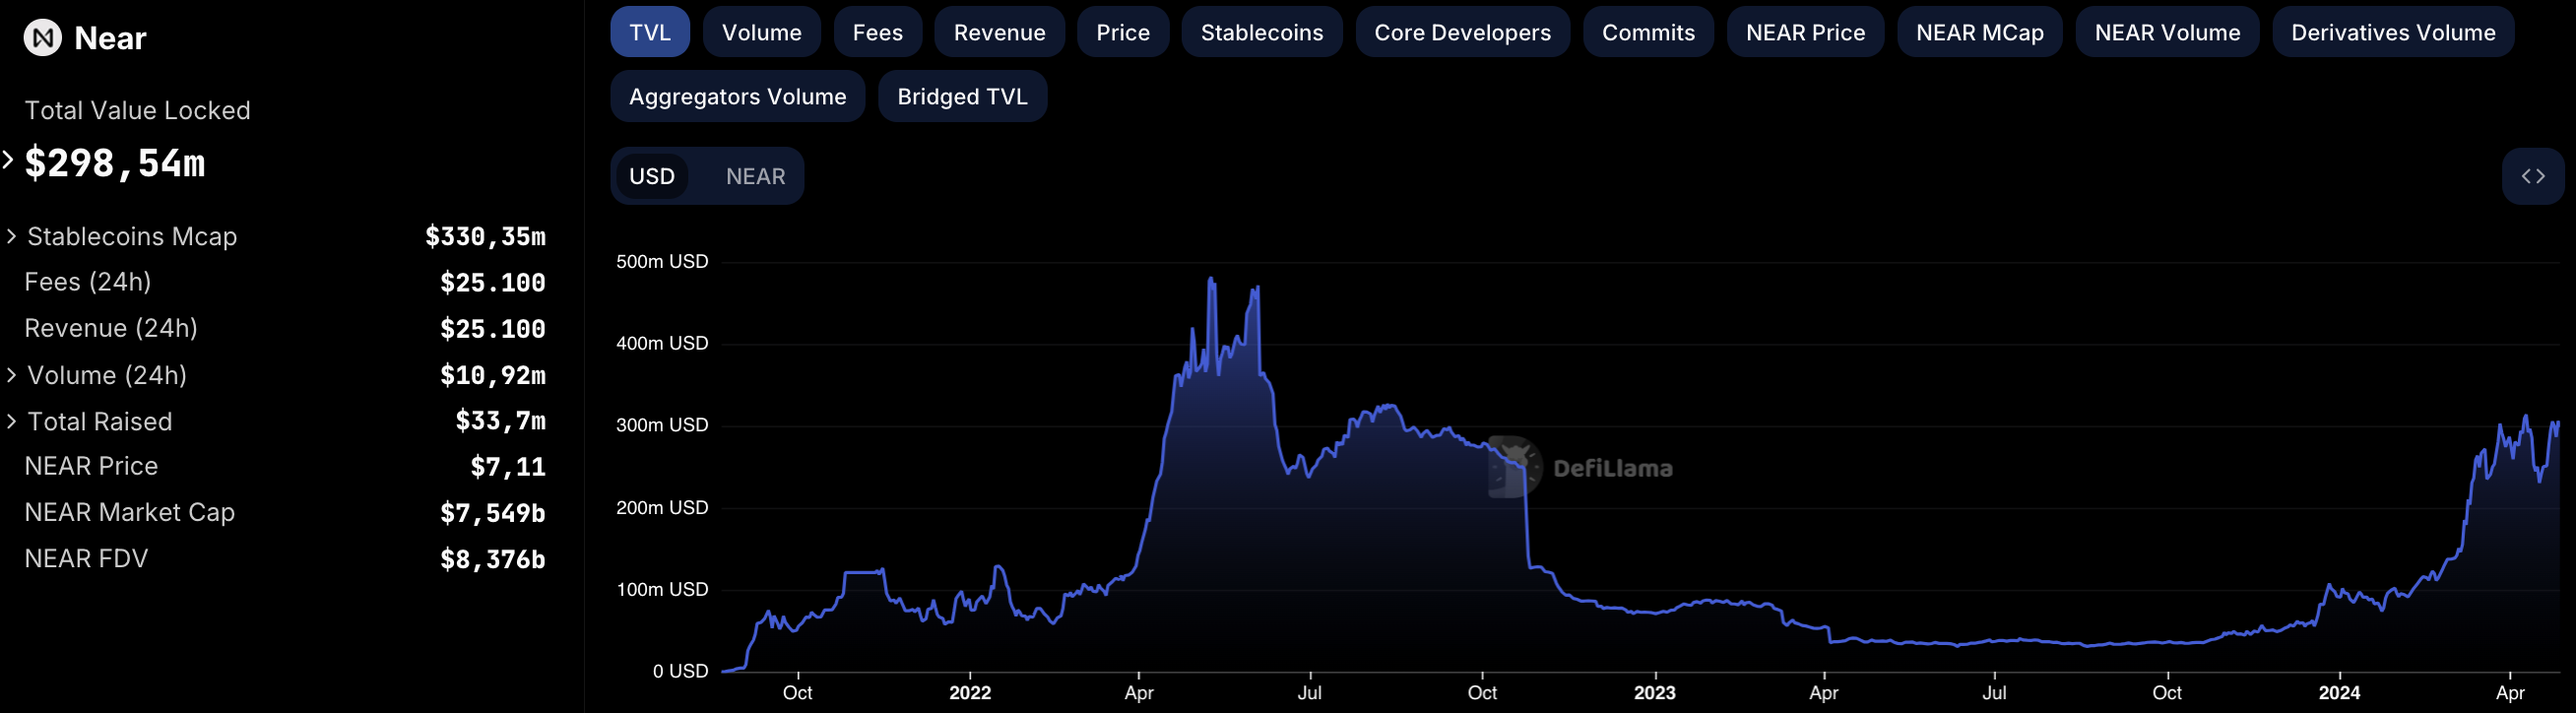Enable the TVL chart toggle

click(x=650, y=32)
